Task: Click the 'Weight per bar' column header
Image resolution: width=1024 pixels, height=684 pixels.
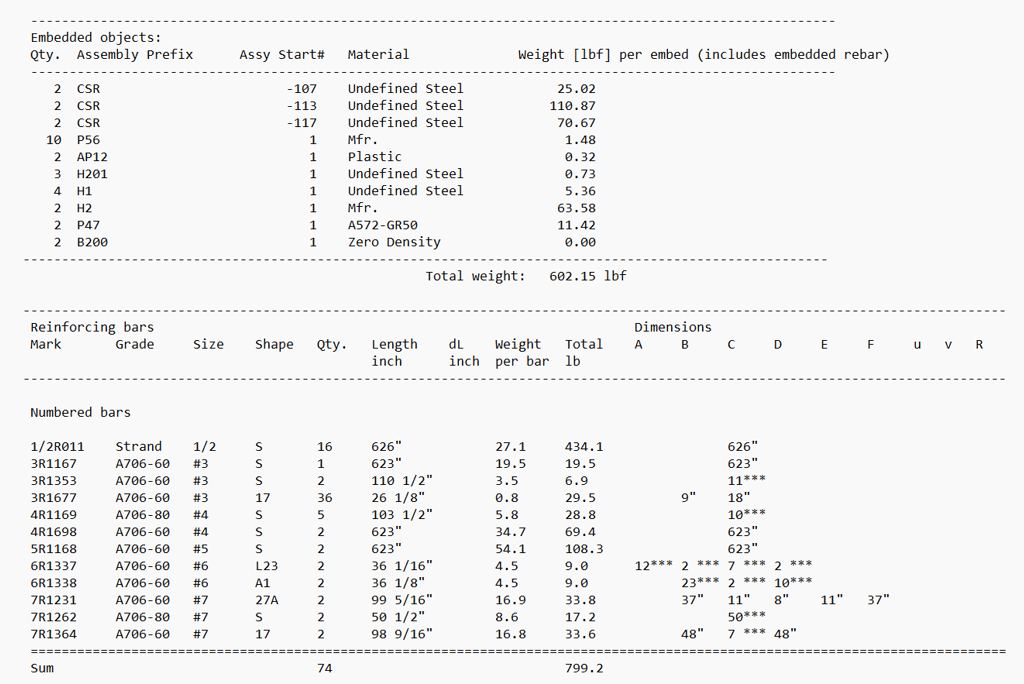Action: 522,353
